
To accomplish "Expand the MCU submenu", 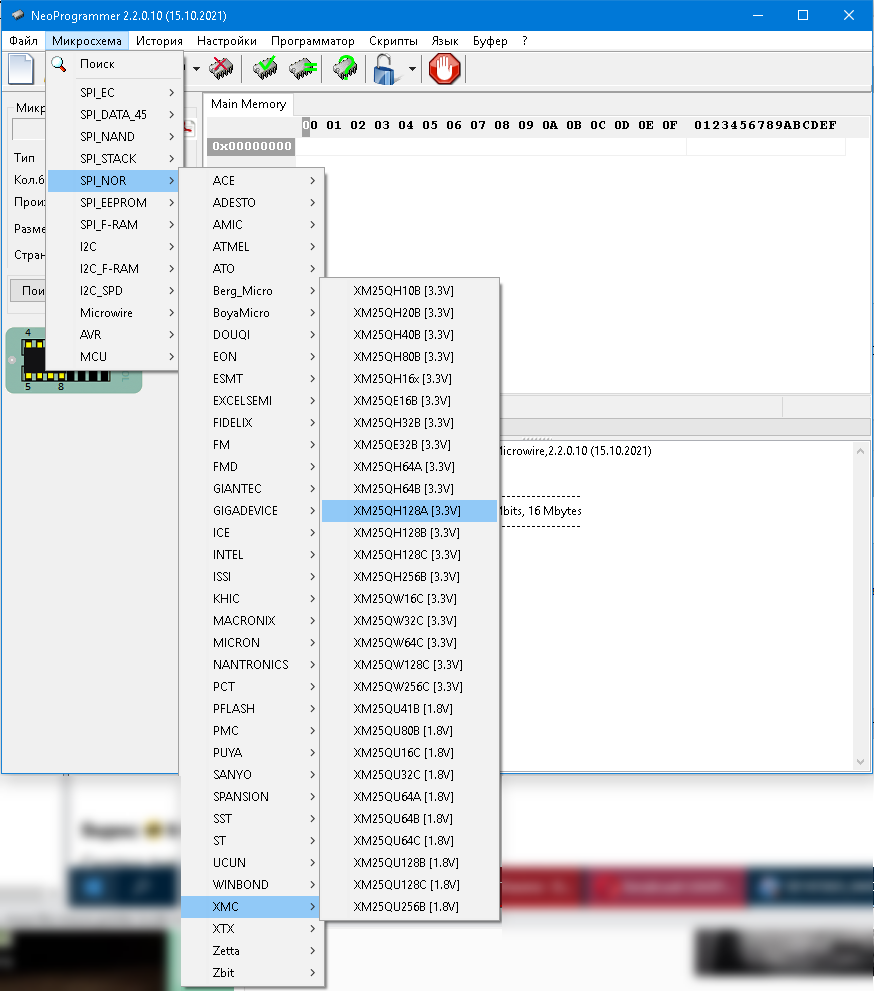I will pos(115,357).
